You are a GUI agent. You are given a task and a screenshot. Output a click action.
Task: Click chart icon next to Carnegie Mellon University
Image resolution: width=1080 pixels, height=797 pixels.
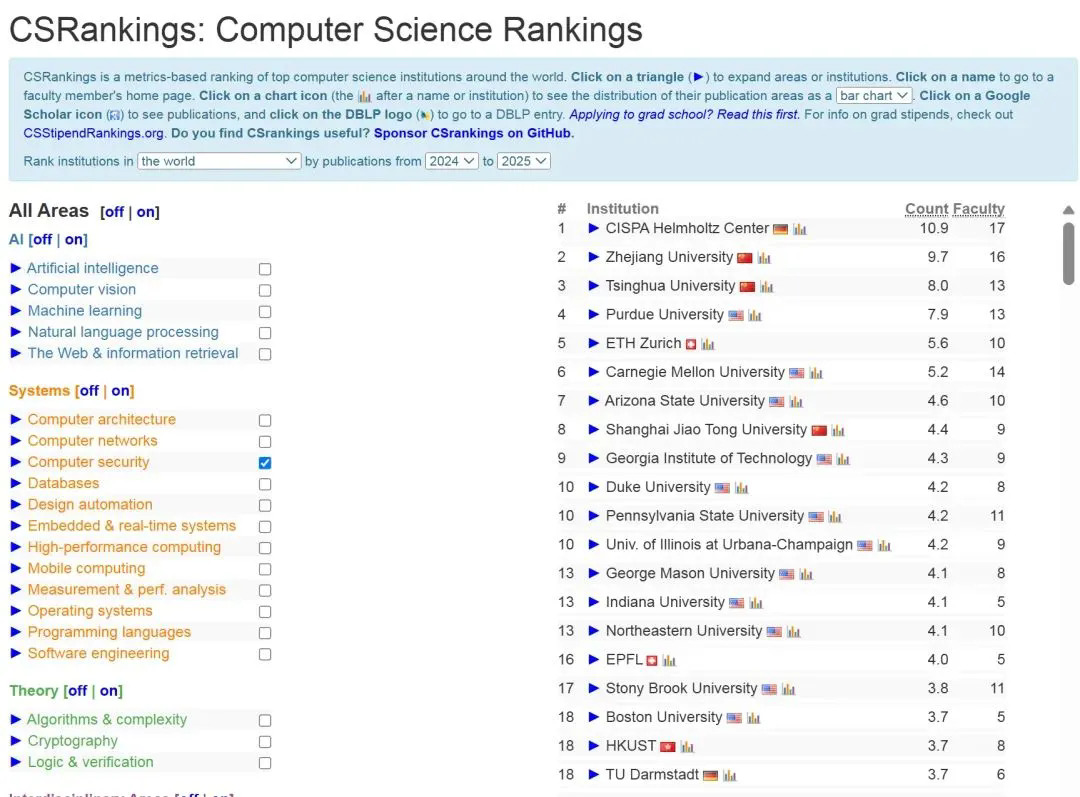point(816,373)
